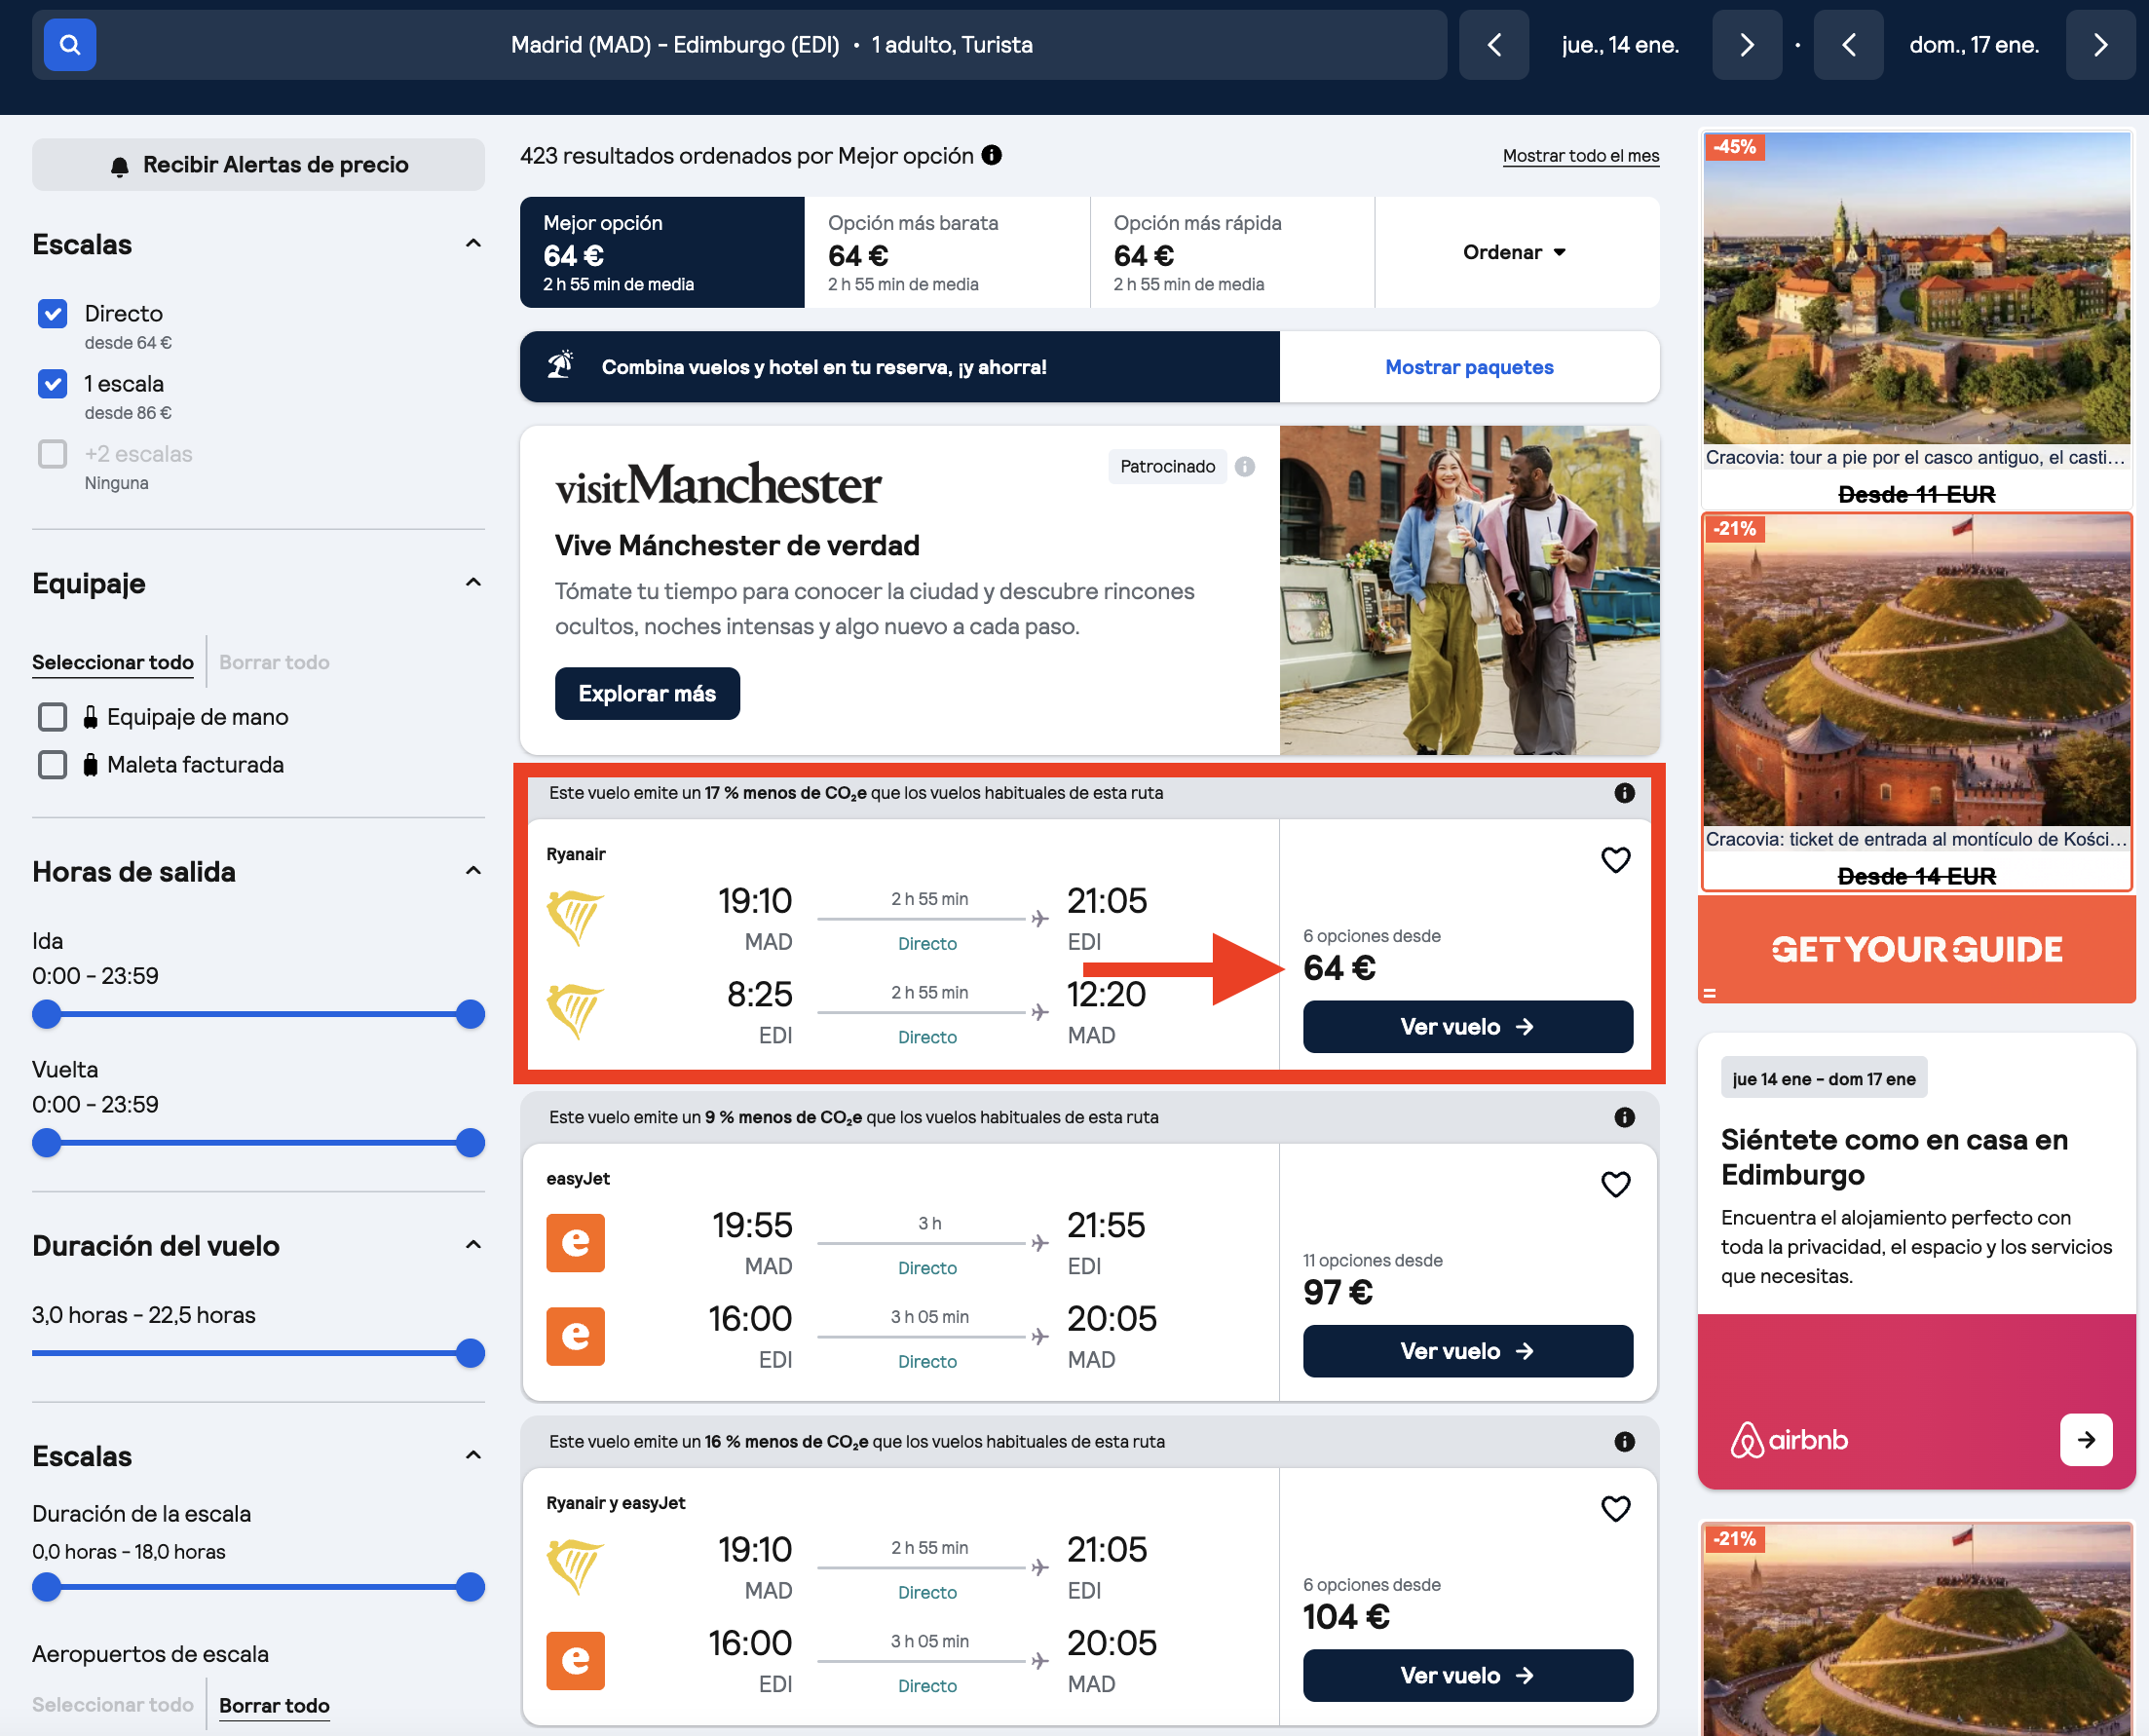Click Ida slider left handle
The image size is (2149, 1736).
(x=46, y=1014)
